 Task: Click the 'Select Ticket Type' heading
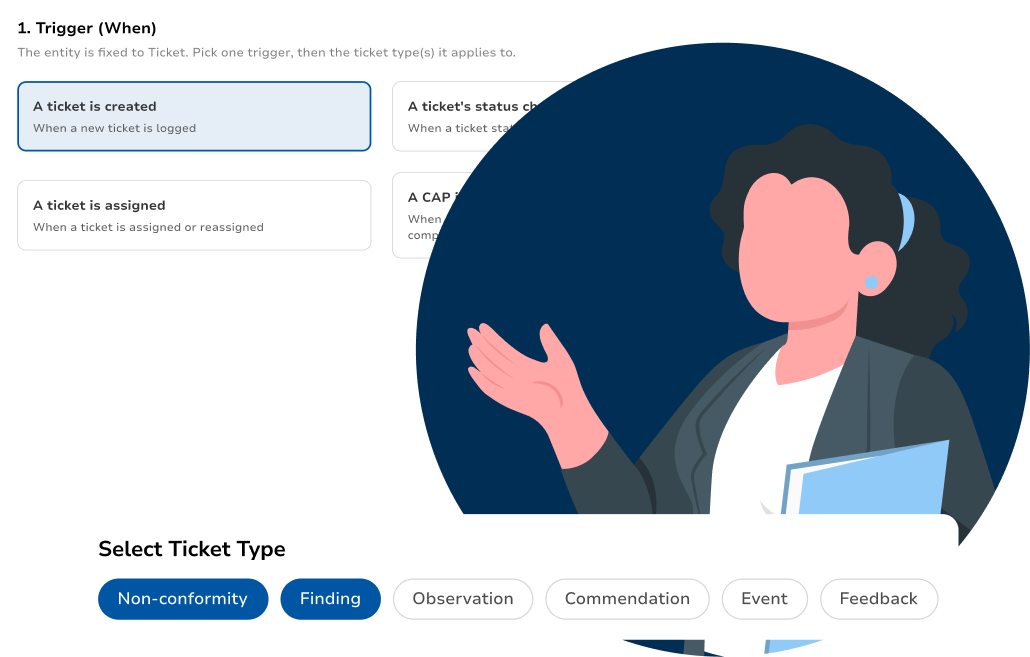[192, 549]
